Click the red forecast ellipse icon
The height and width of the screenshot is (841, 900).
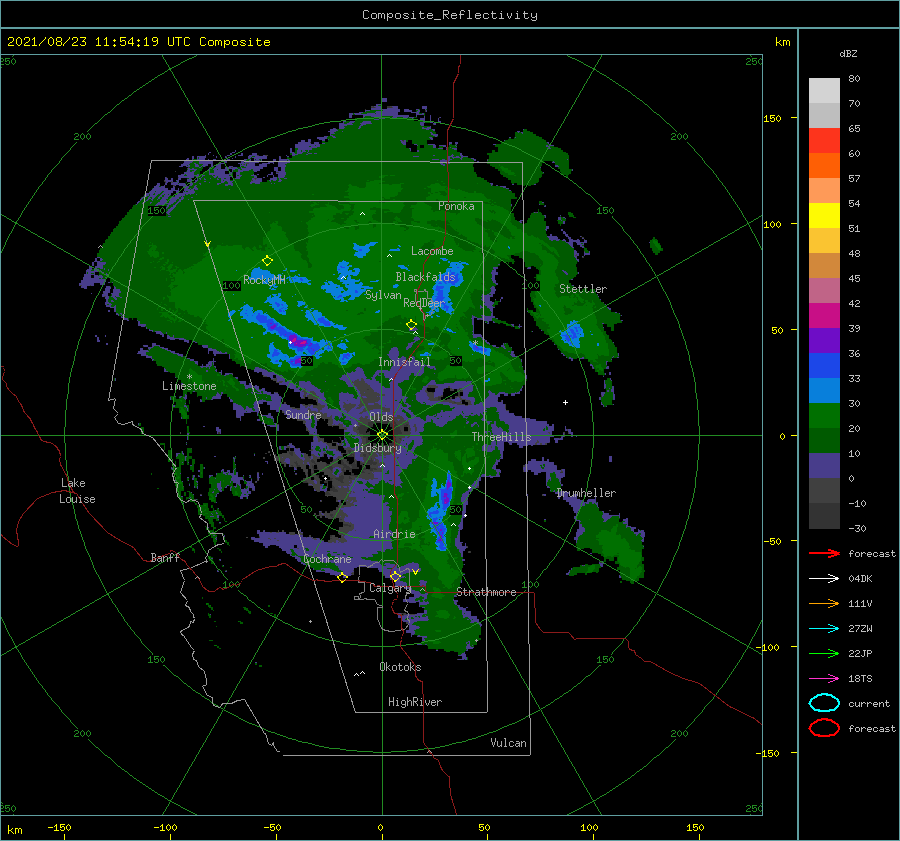[824, 728]
